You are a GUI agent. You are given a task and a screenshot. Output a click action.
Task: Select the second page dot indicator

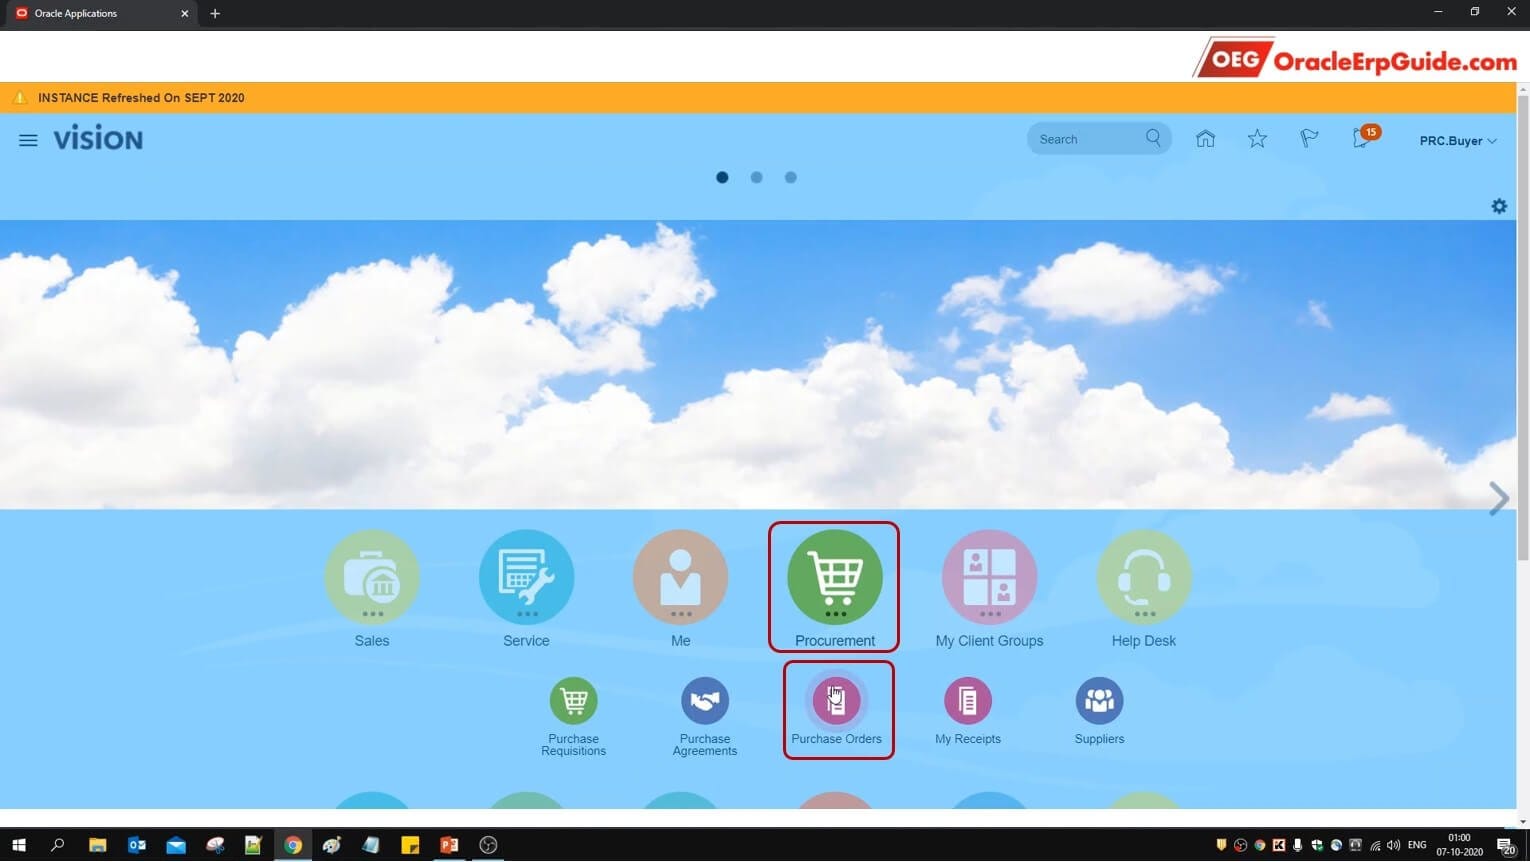pyautogui.click(x=756, y=177)
